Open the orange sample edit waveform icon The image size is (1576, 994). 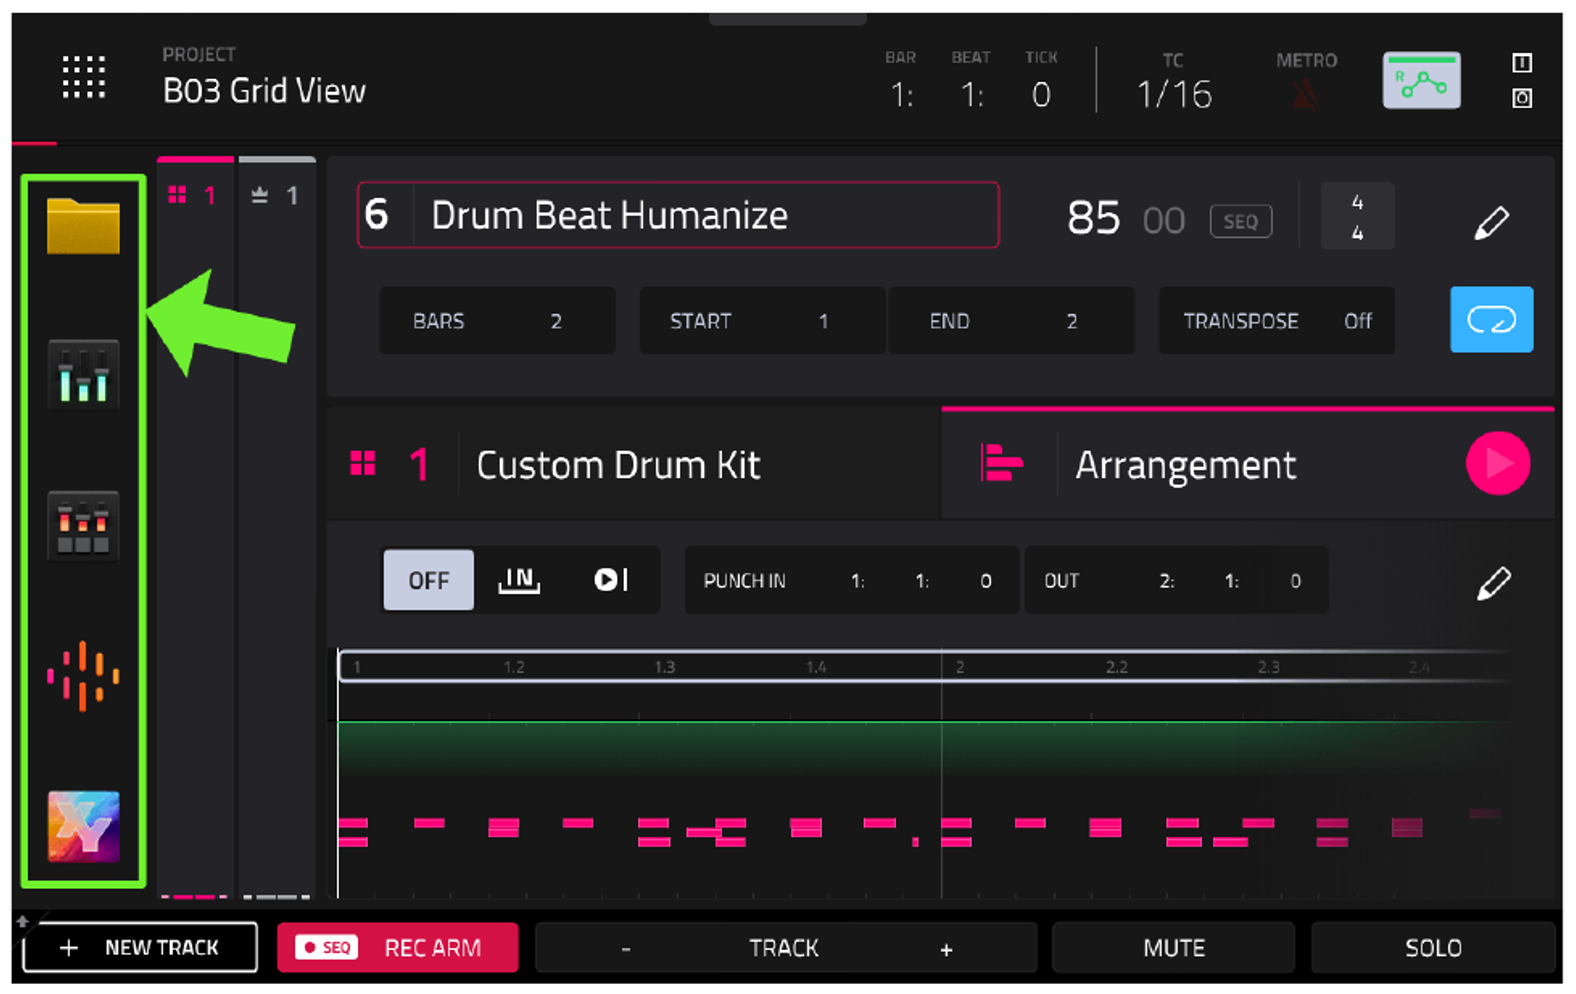83,676
